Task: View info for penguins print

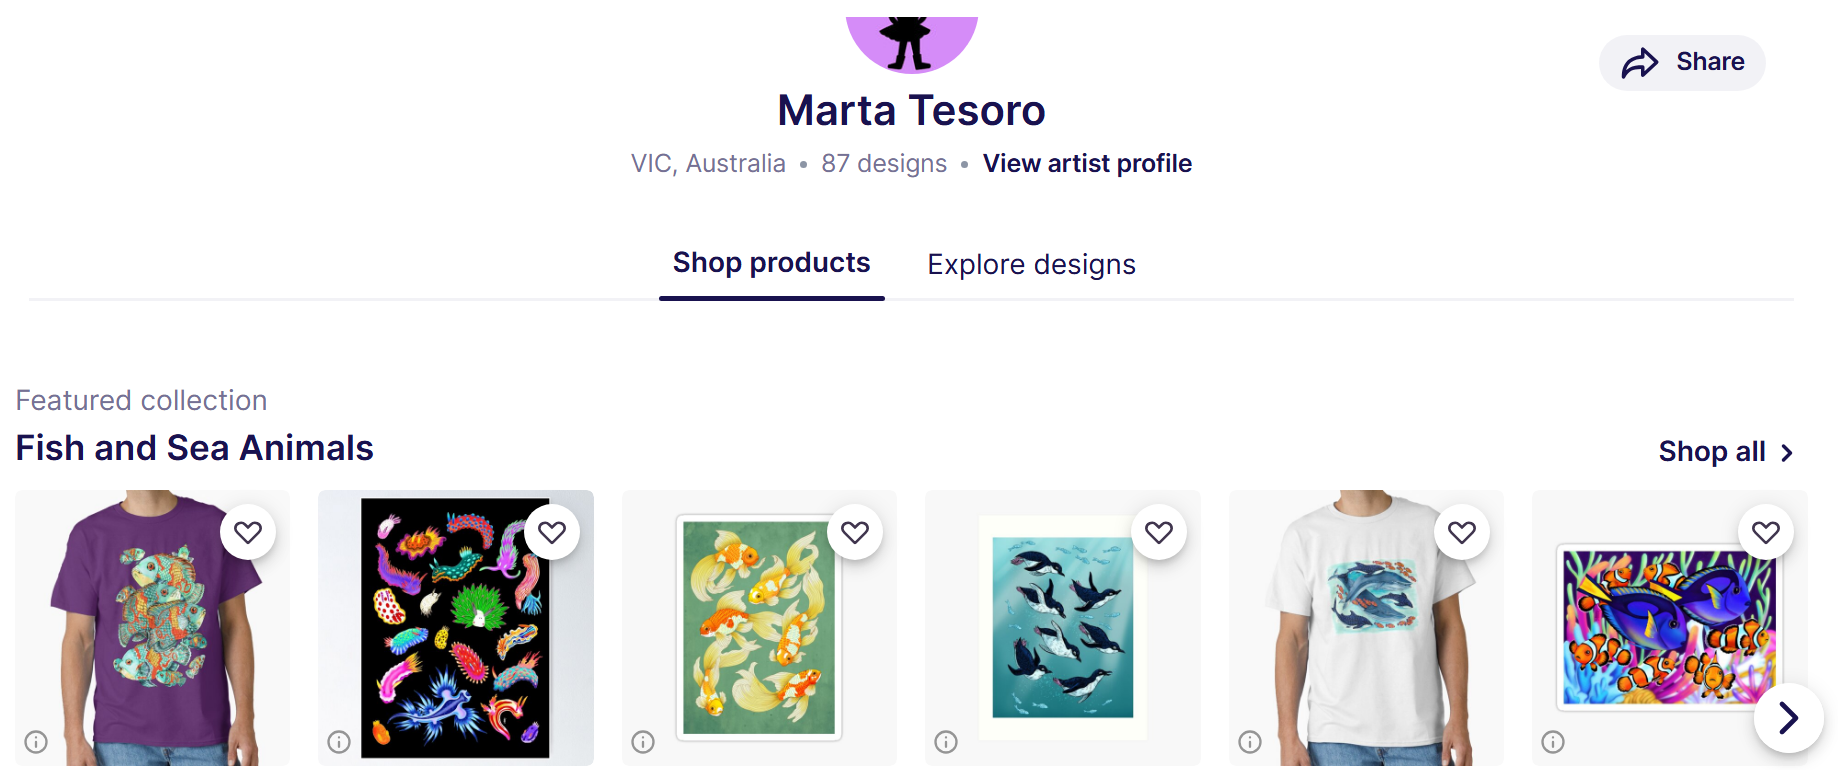Action: pyautogui.click(x=946, y=742)
